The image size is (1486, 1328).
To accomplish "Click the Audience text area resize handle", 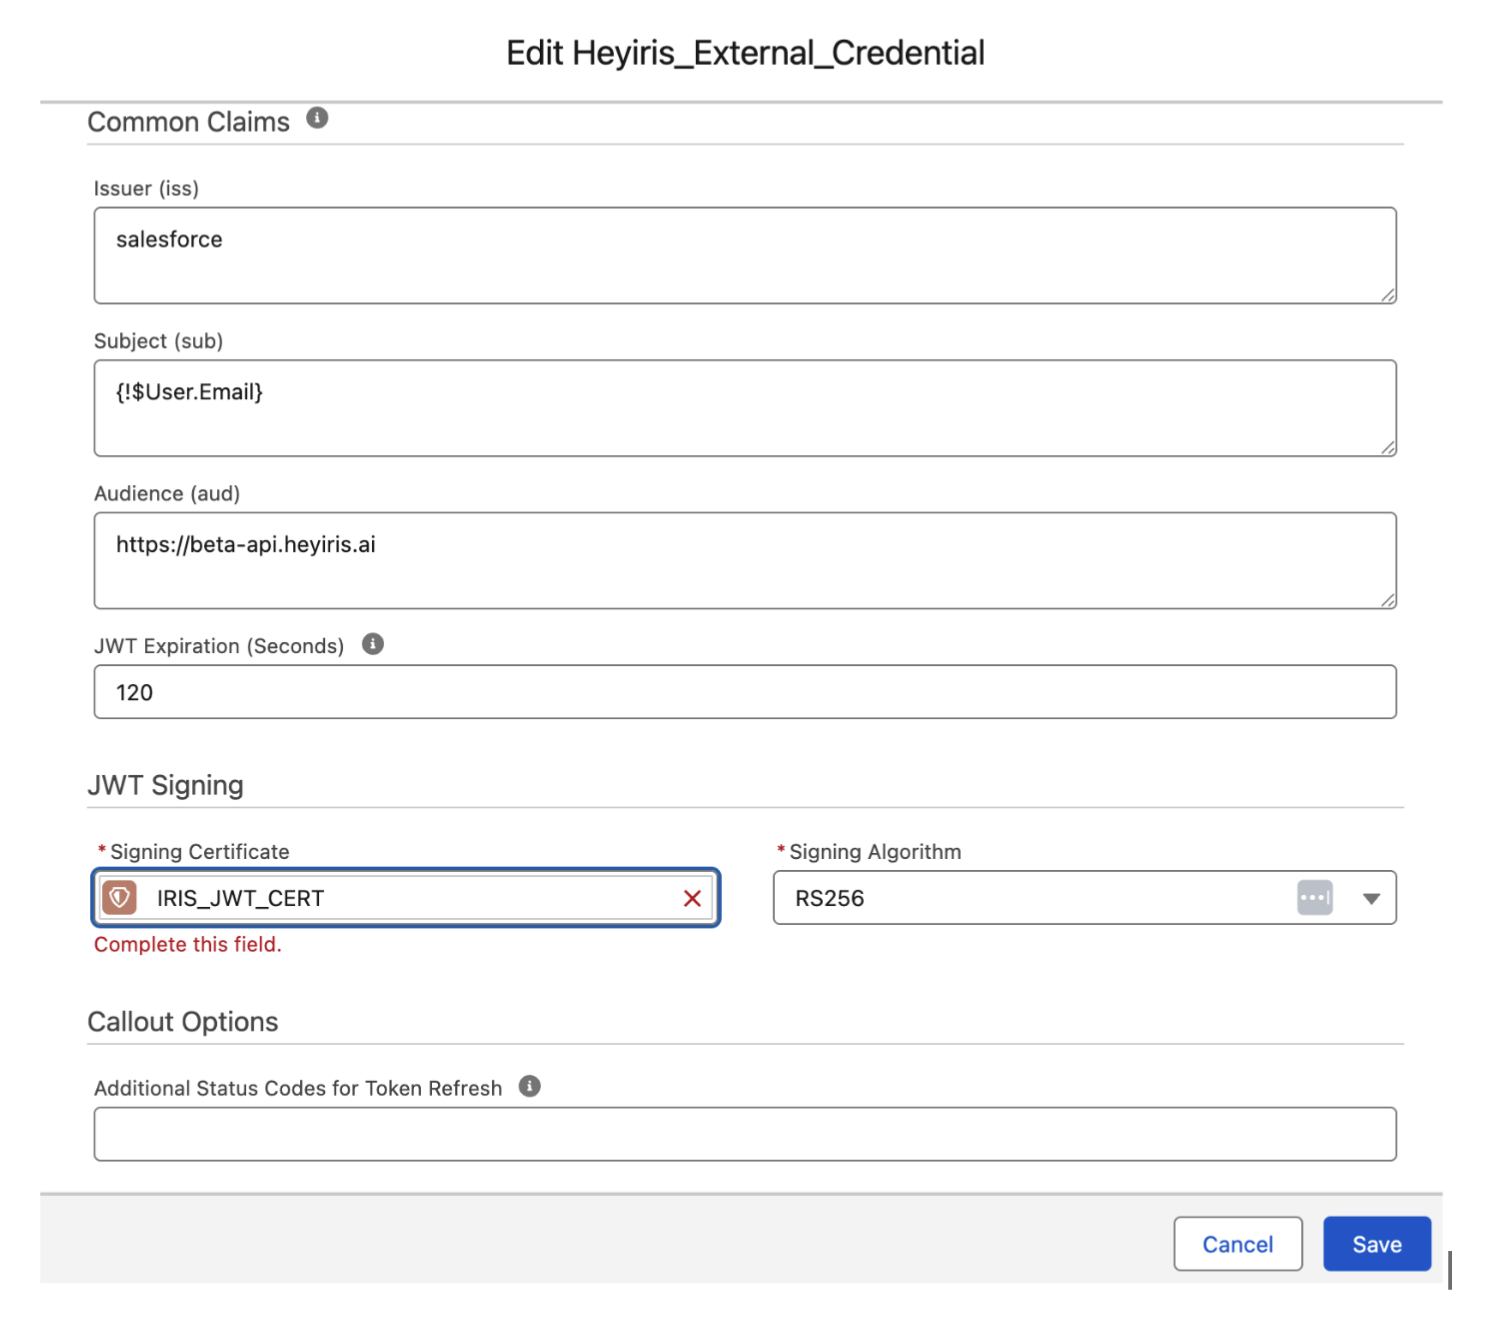I will [x=1388, y=600].
